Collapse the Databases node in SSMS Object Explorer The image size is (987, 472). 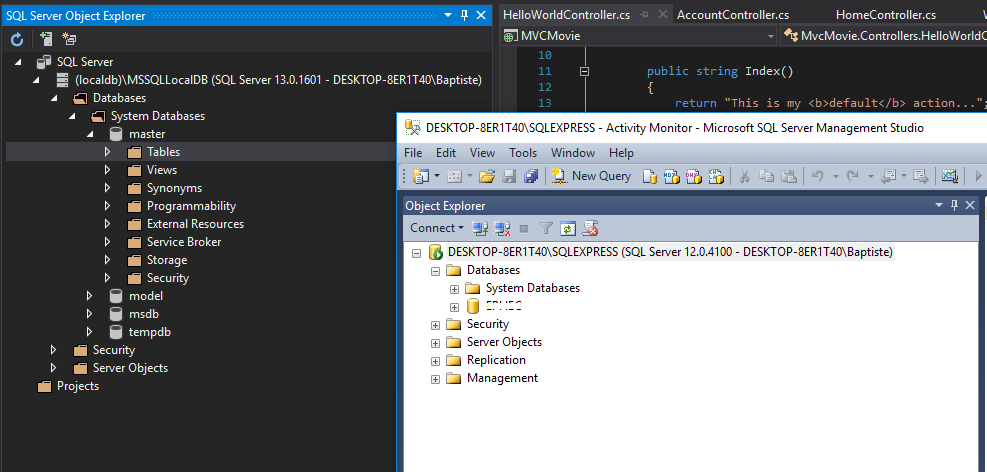point(435,271)
